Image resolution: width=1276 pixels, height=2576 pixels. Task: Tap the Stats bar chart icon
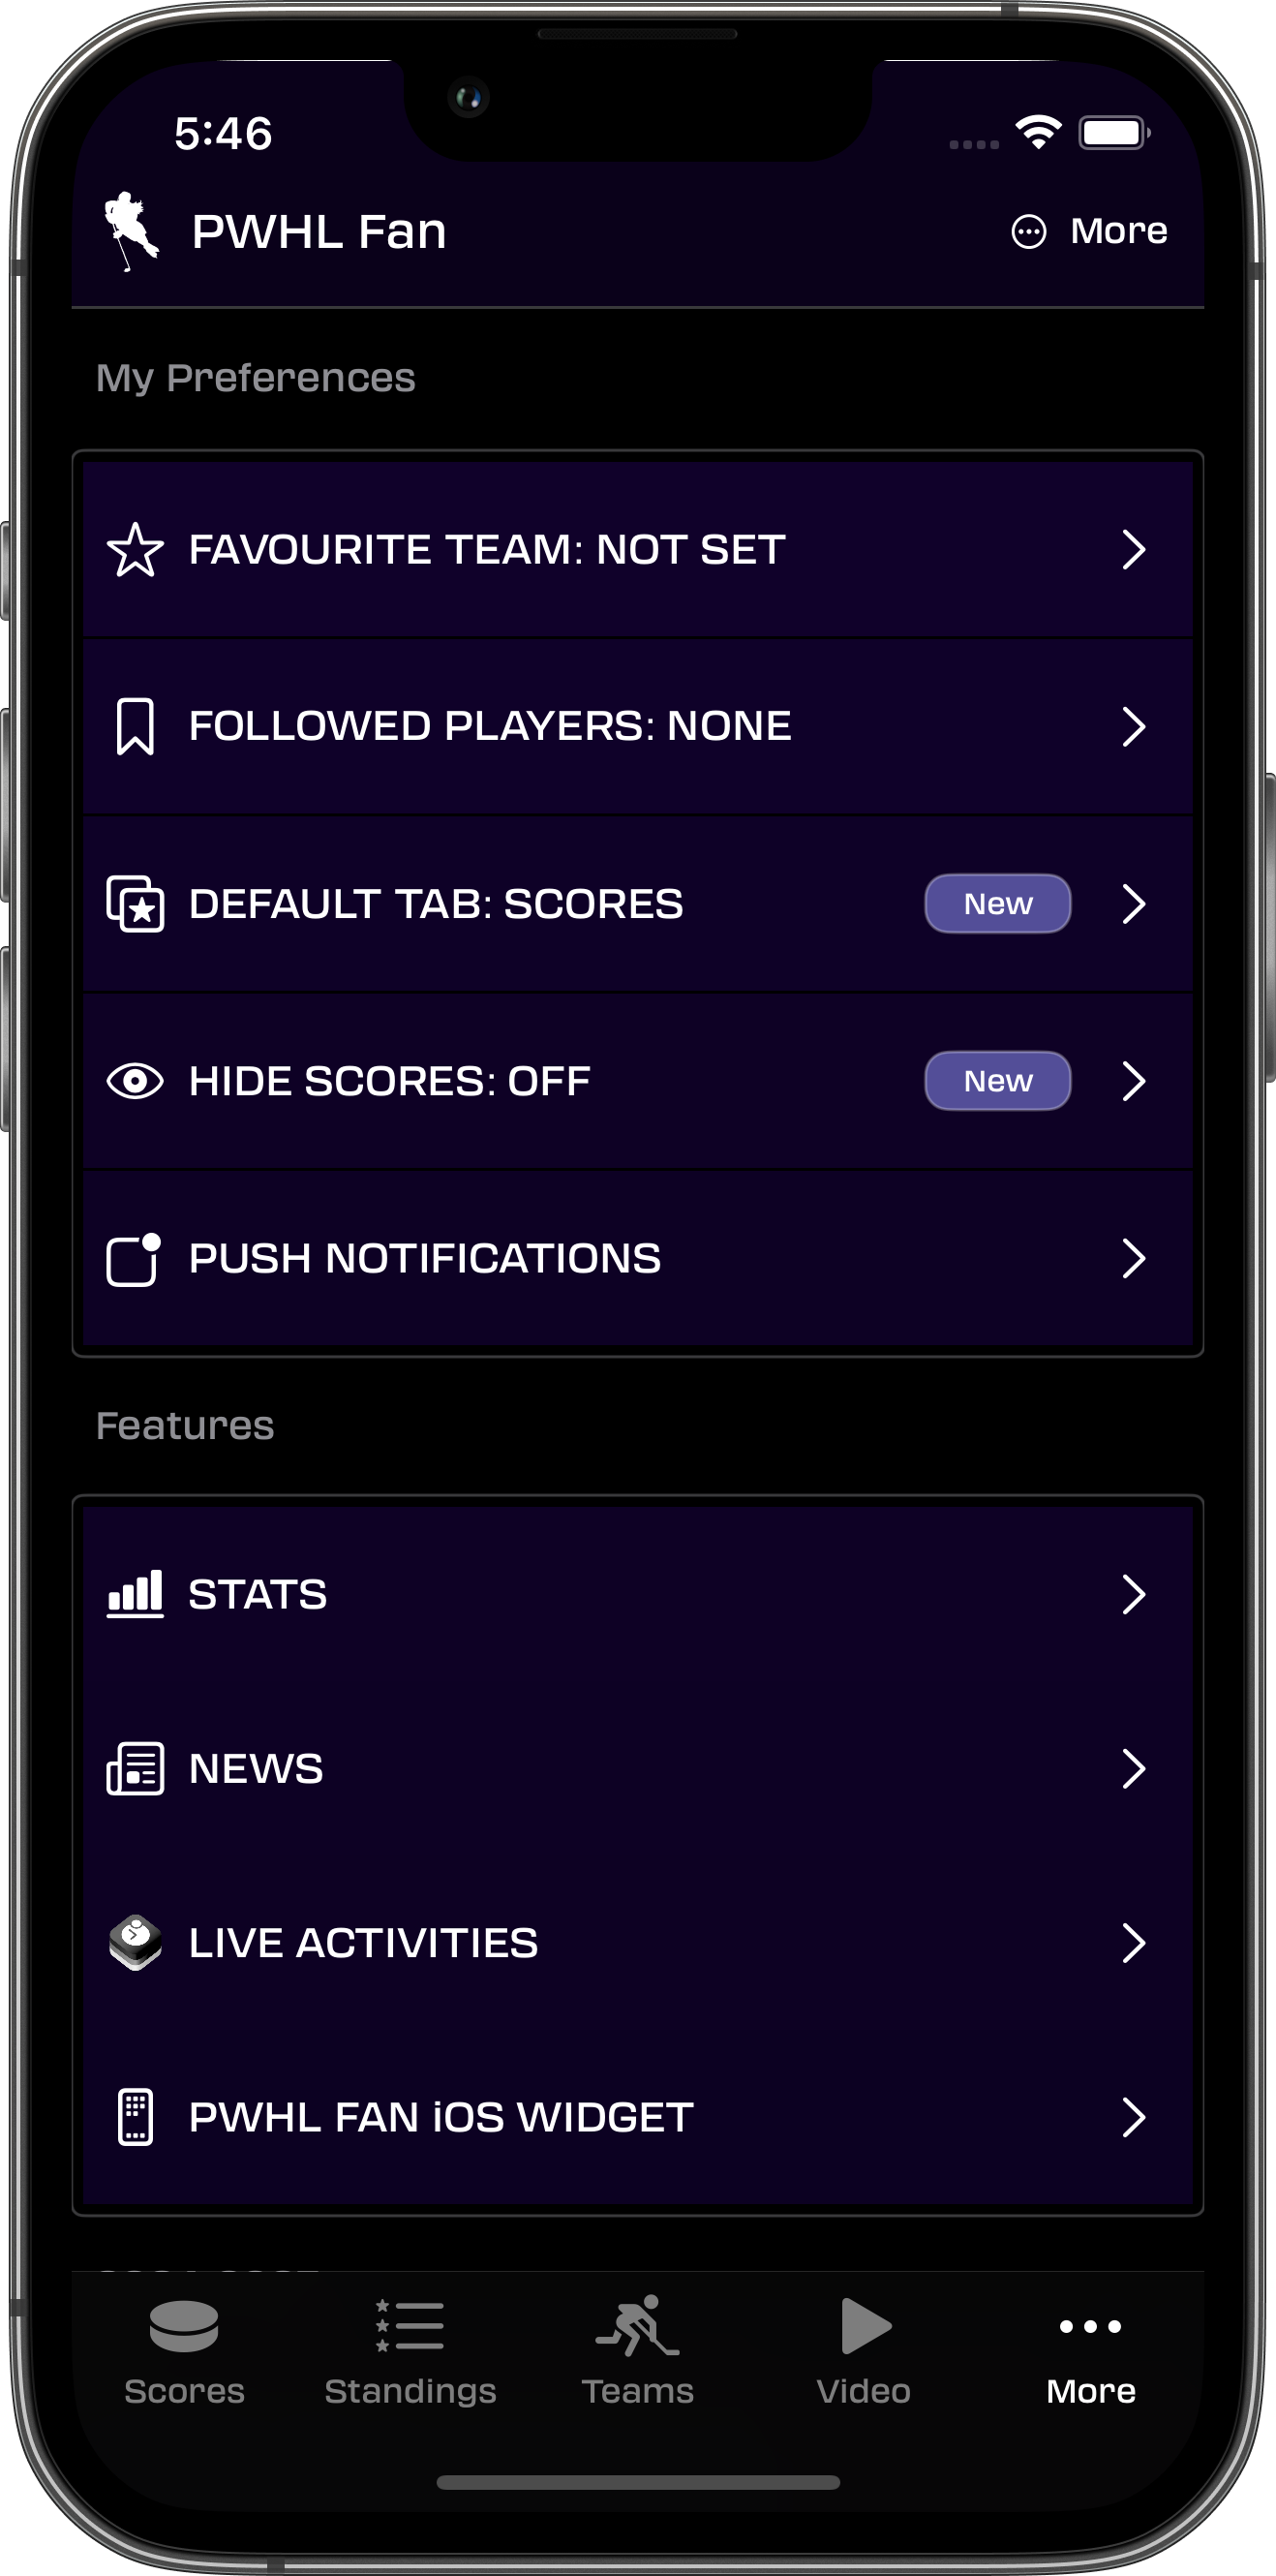pos(135,1594)
